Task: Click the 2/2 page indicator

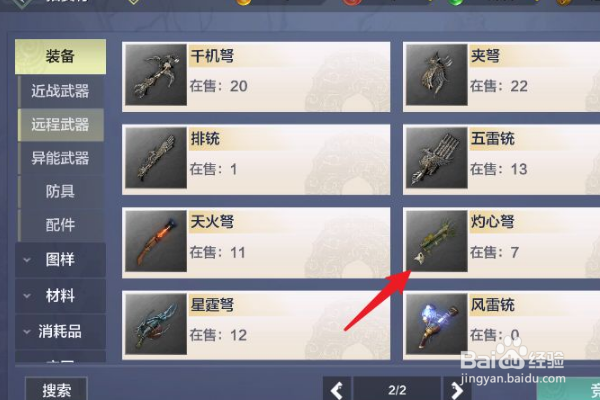Action: [x=397, y=390]
